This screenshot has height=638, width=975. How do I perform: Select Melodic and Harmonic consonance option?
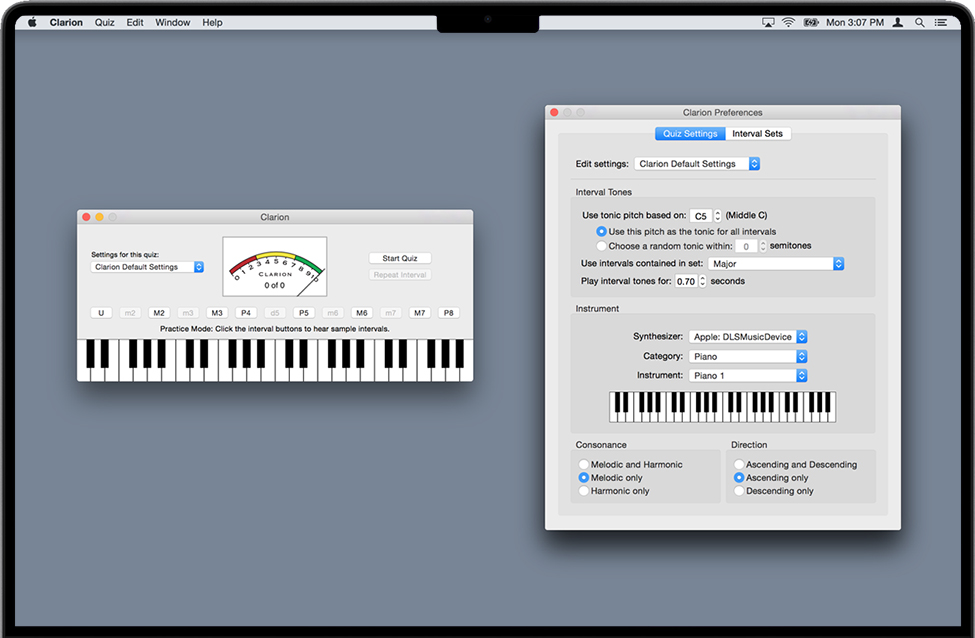pos(585,464)
